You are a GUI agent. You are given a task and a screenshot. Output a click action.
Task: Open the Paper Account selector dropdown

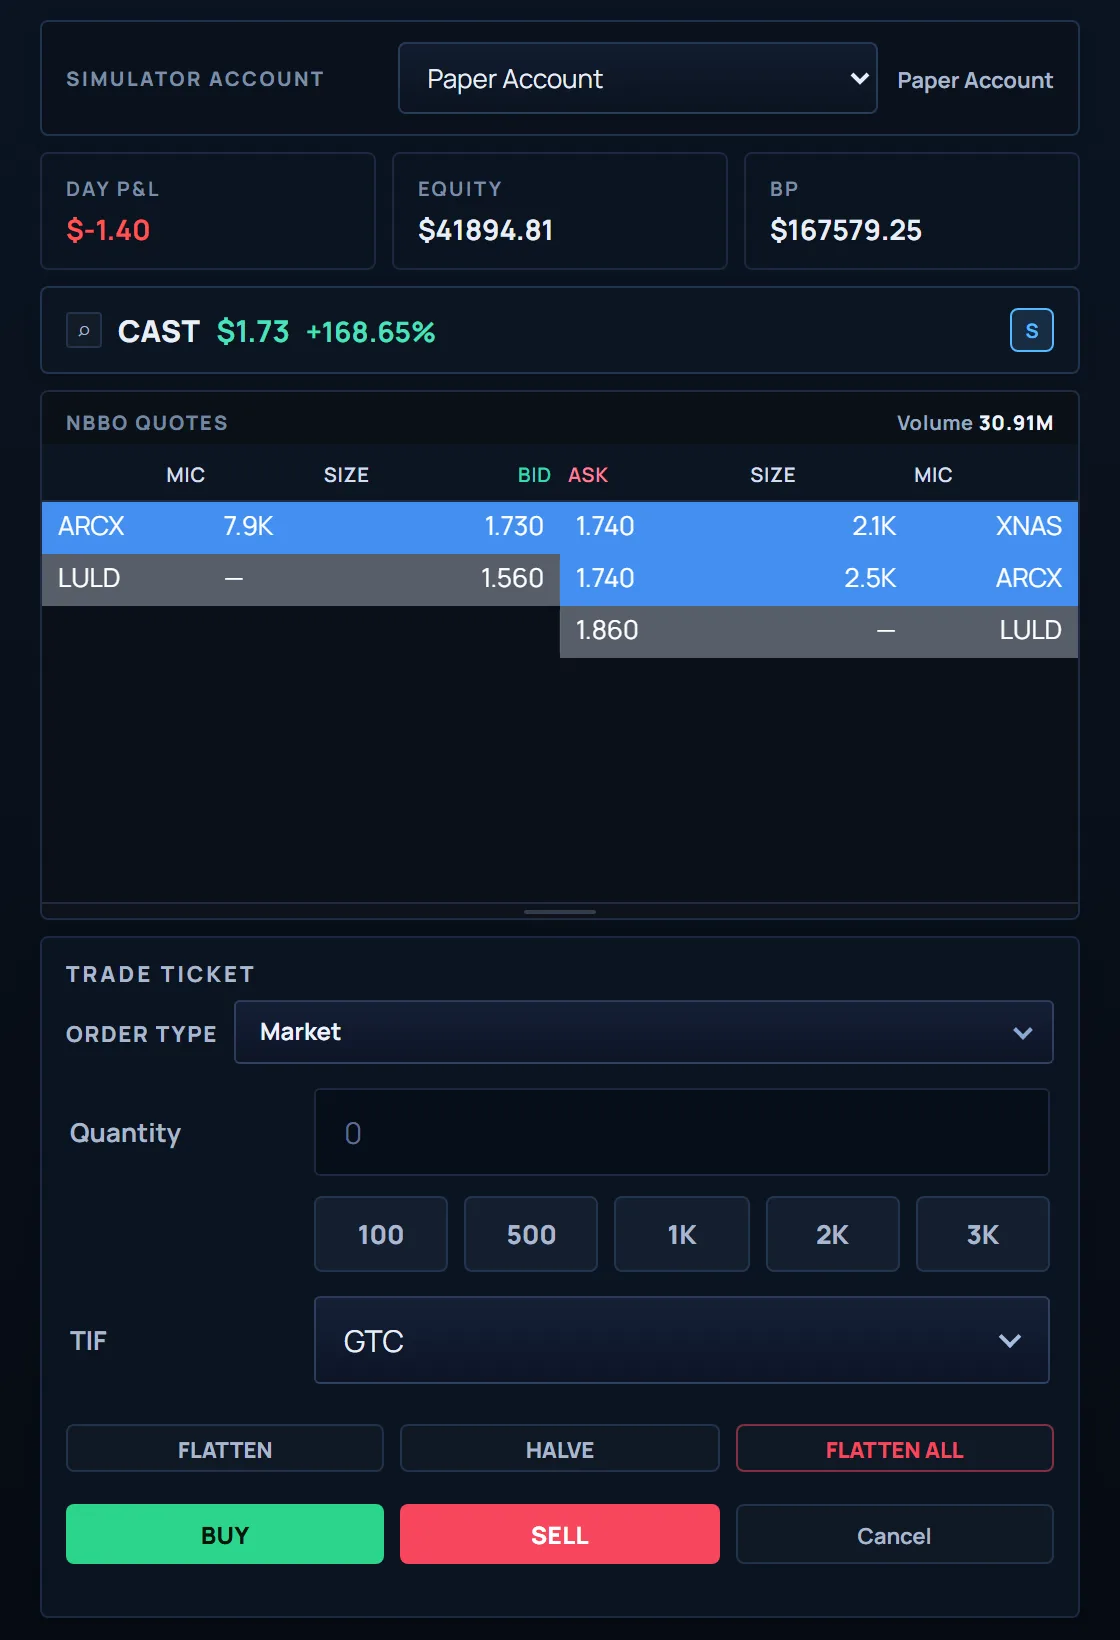coord(638,78)
